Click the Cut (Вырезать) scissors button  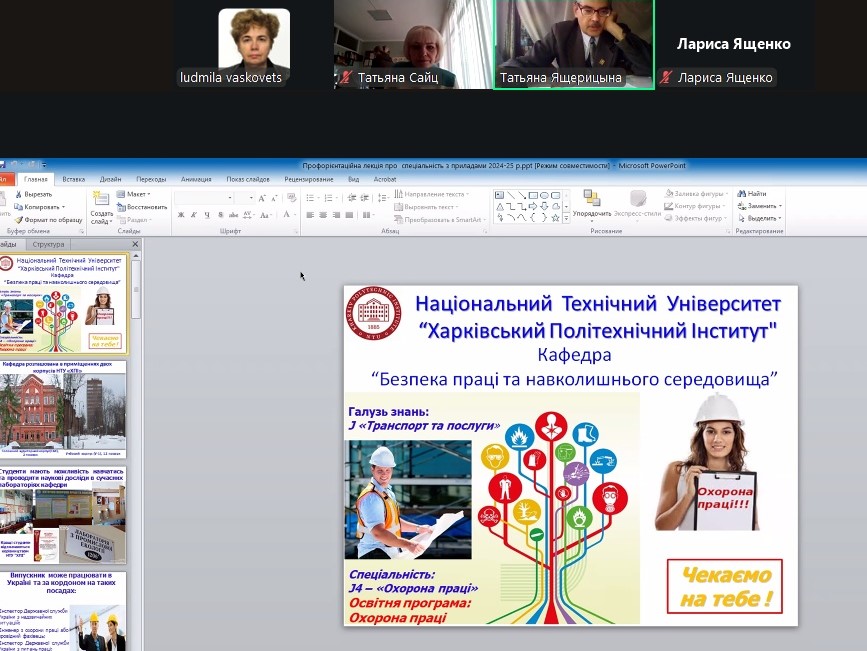coord(37,194)
